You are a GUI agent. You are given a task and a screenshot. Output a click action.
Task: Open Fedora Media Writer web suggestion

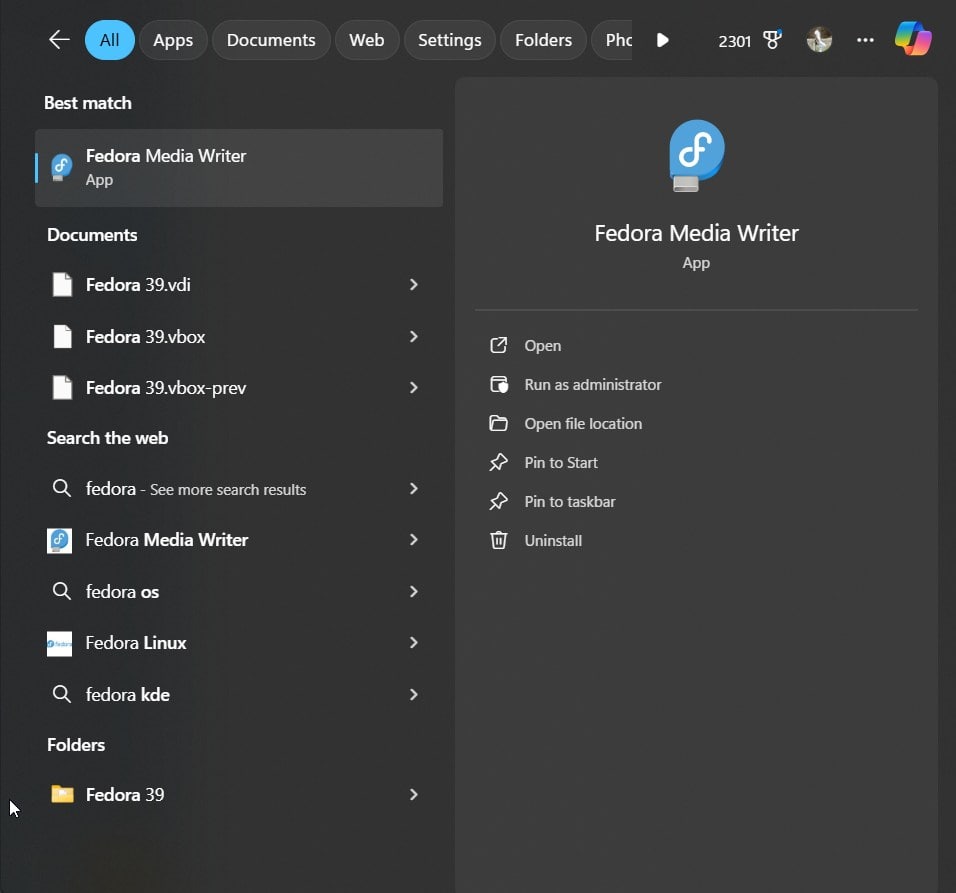[x=239, y=540]
